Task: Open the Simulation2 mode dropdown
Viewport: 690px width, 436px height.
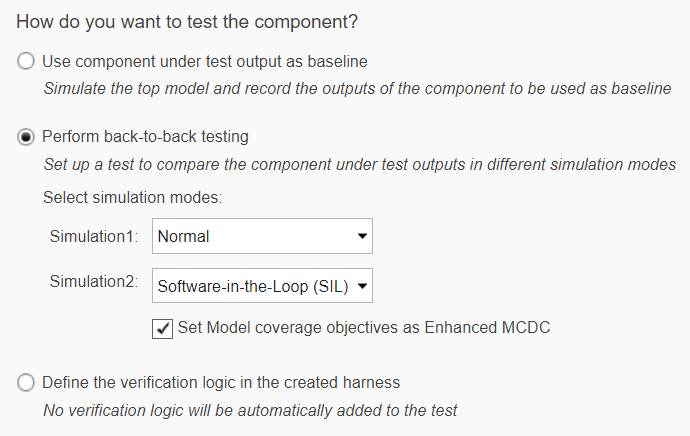Action: pos(262,286)
